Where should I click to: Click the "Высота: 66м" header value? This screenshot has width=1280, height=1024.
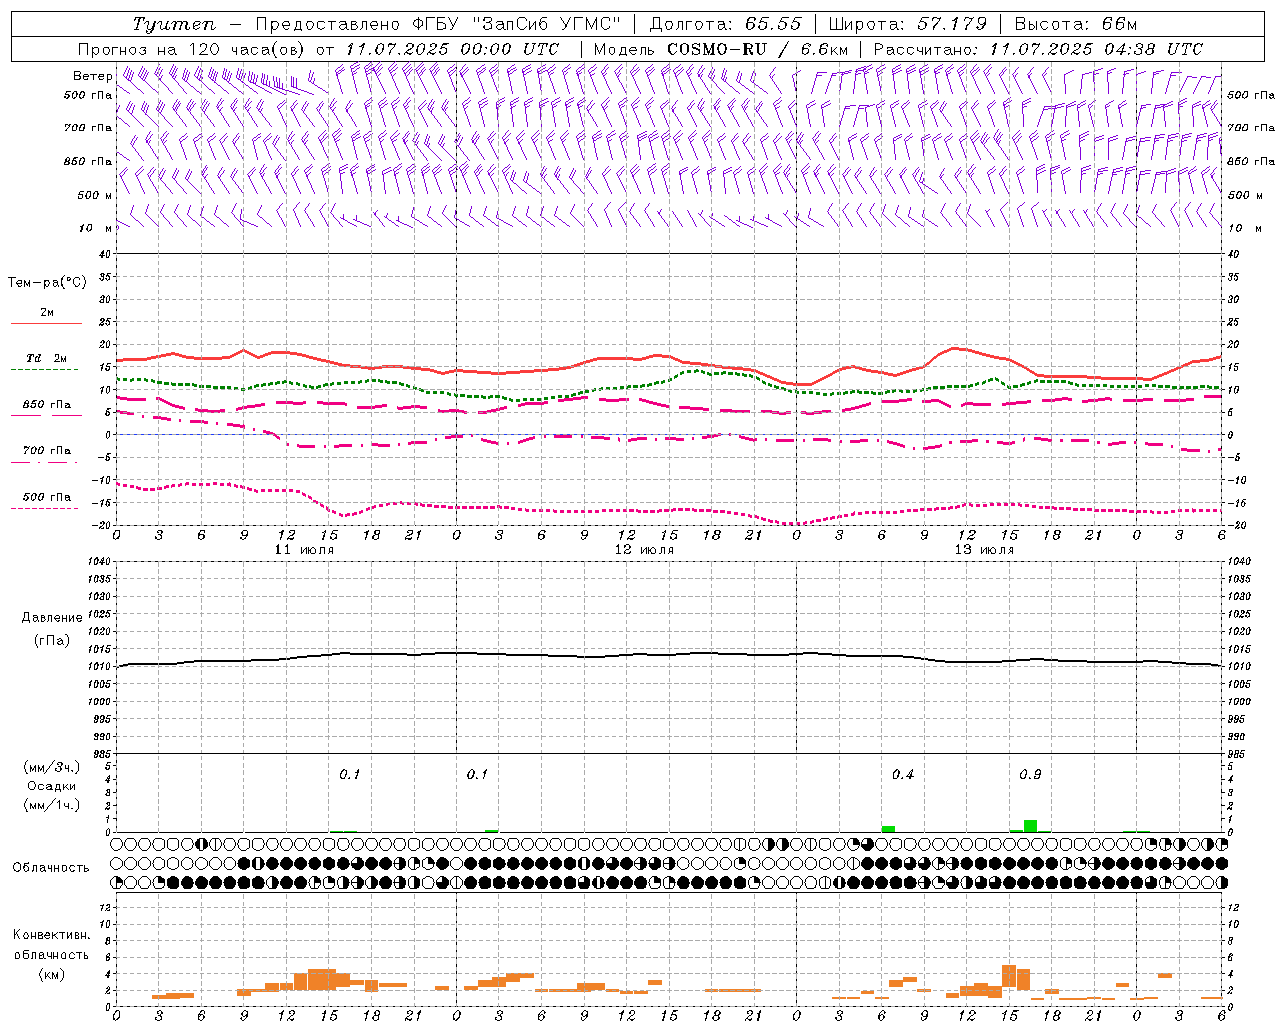[x=1076, y=24]
